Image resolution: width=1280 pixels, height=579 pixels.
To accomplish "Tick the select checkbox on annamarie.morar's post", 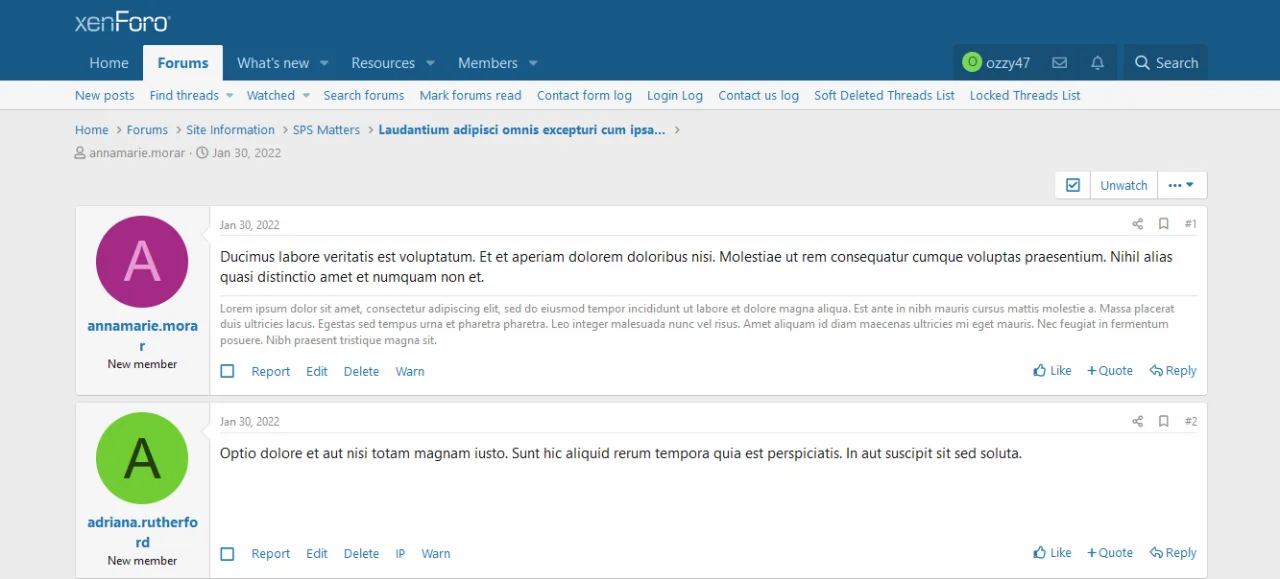I will [x=227, y=371].
